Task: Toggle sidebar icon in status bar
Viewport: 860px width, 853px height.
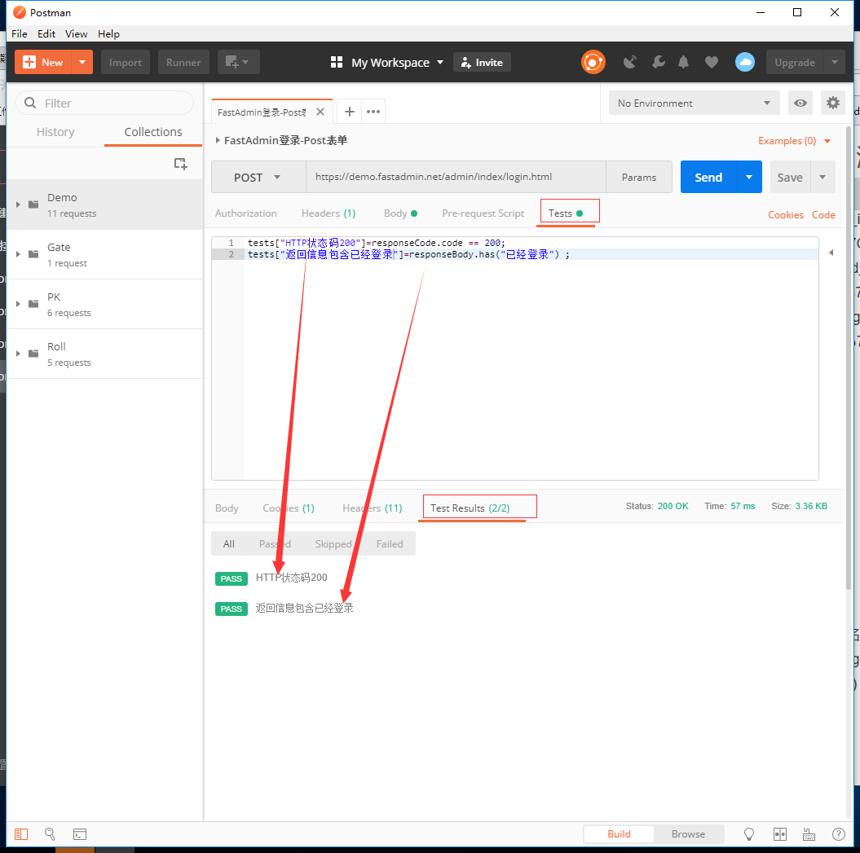Action: [21, 834]
